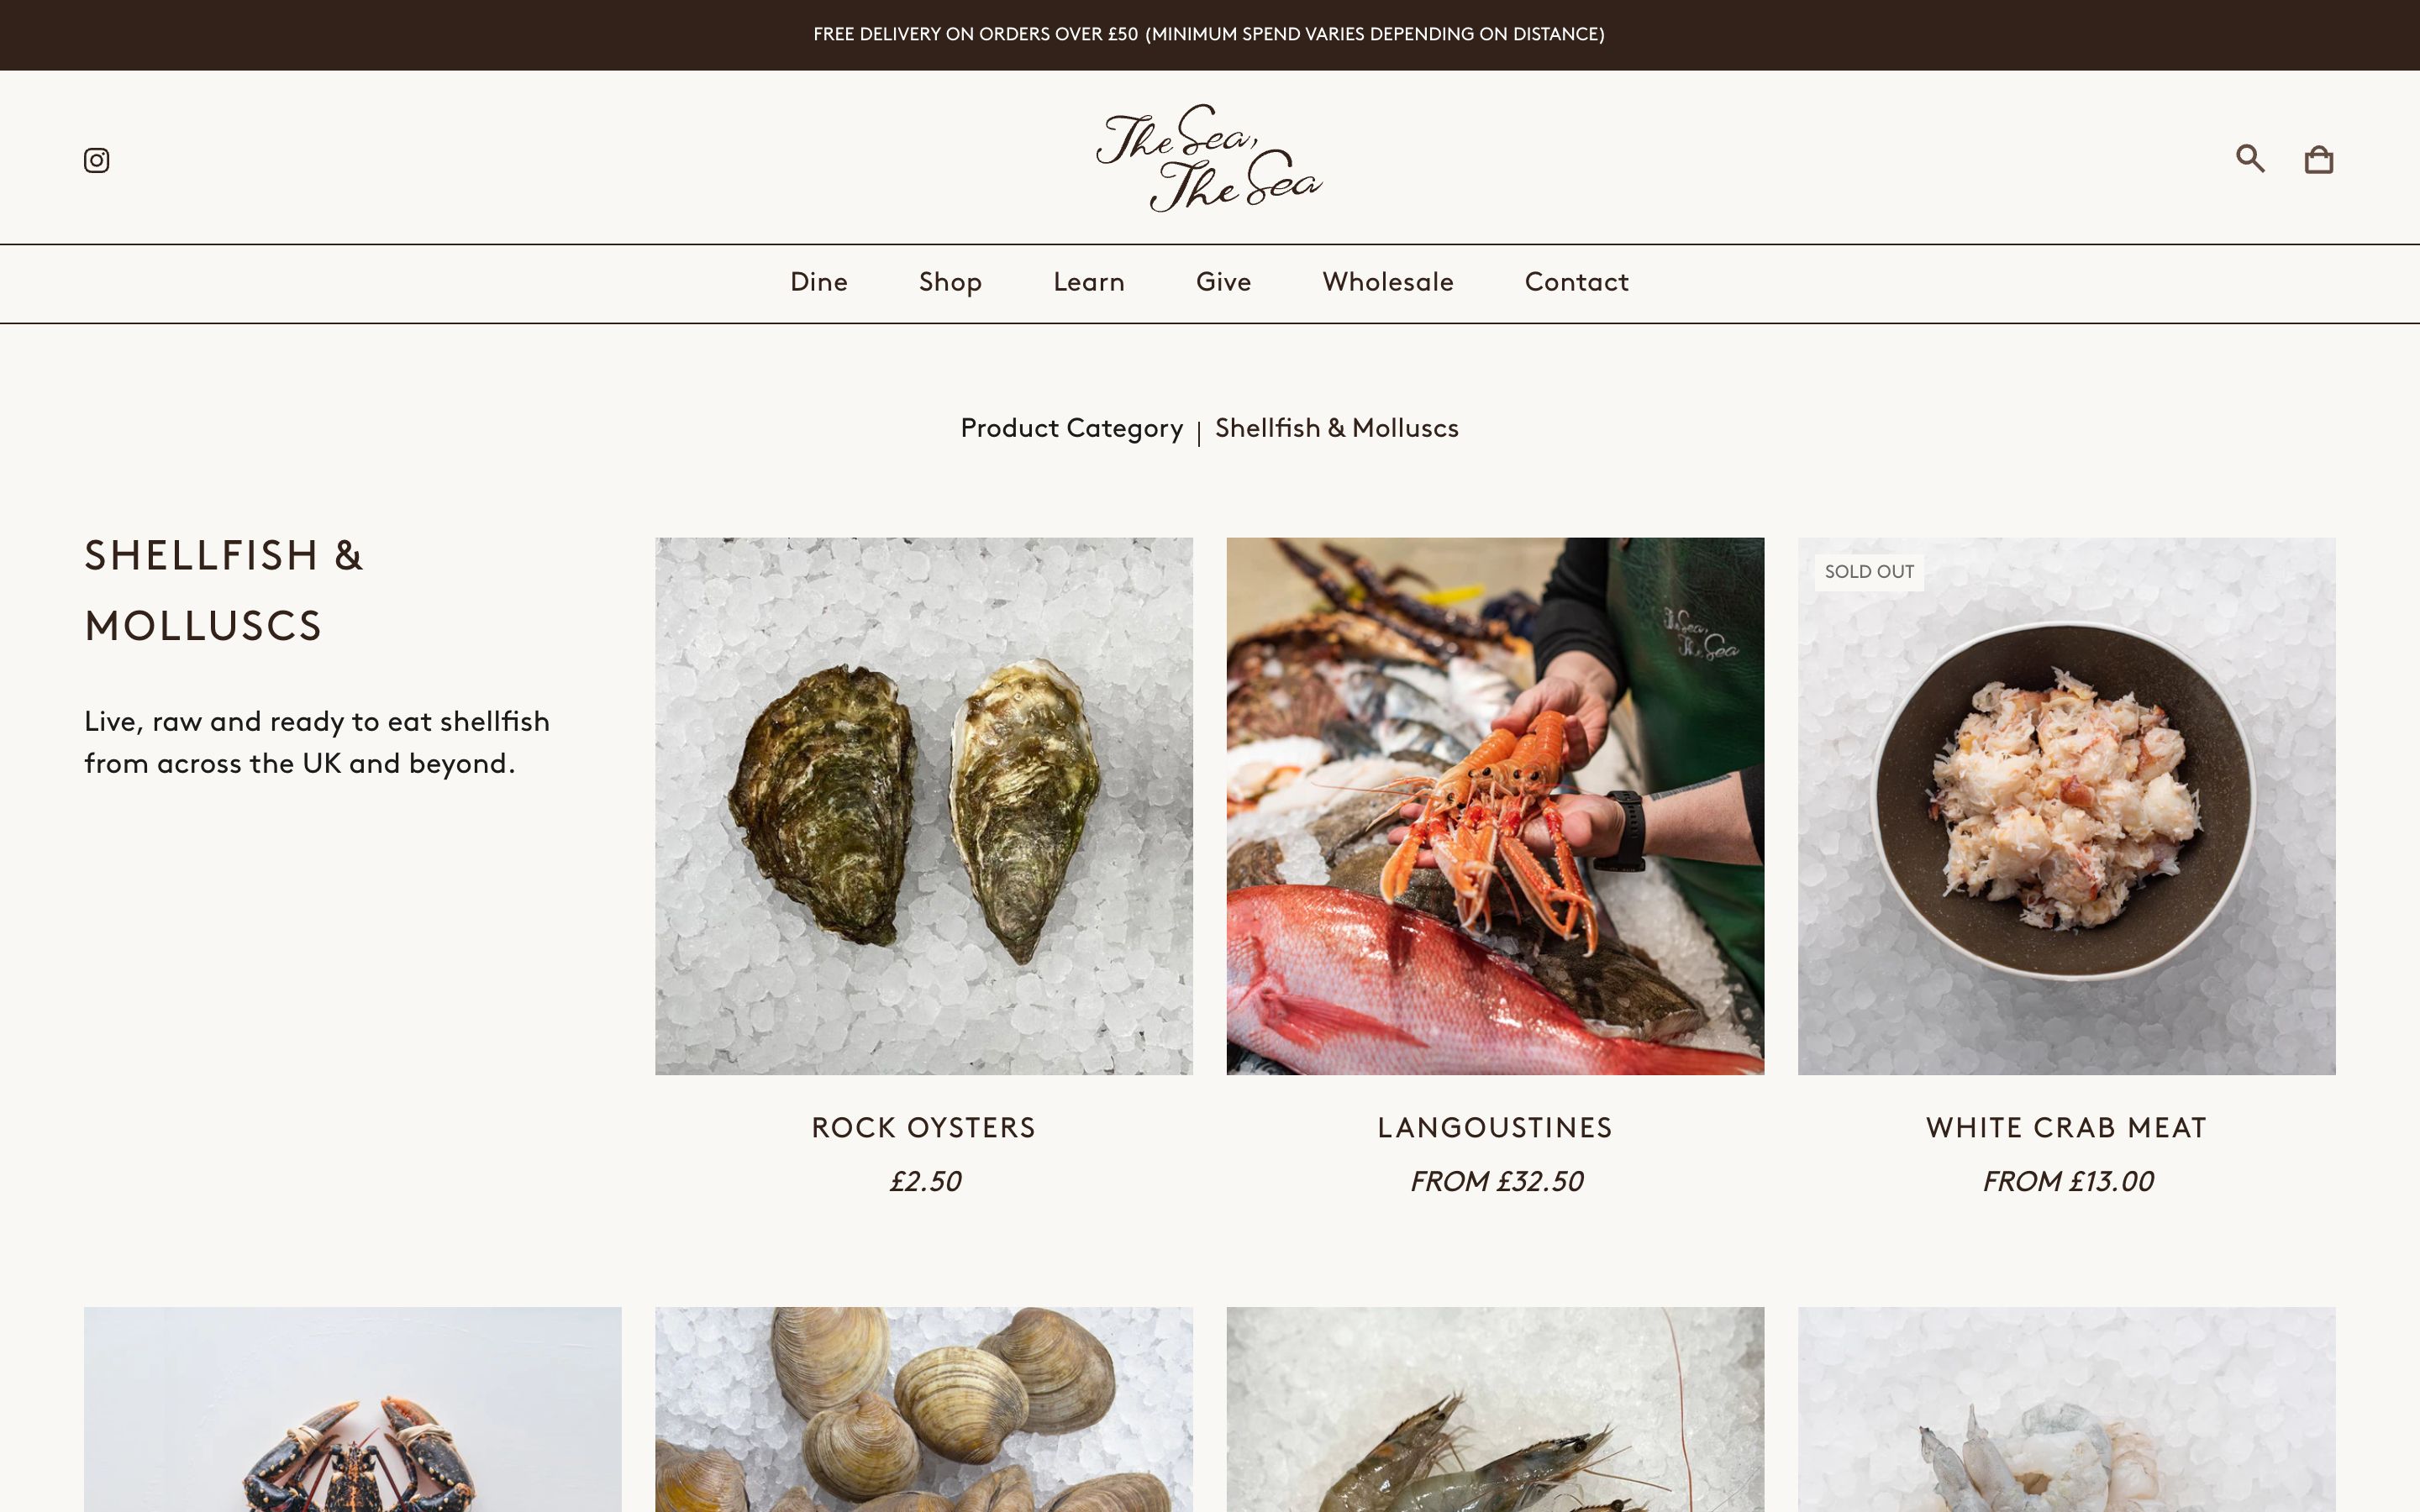Go to the Give menu
The height and width of the screenshot is (1512, 2420).
click(1223, 282)
